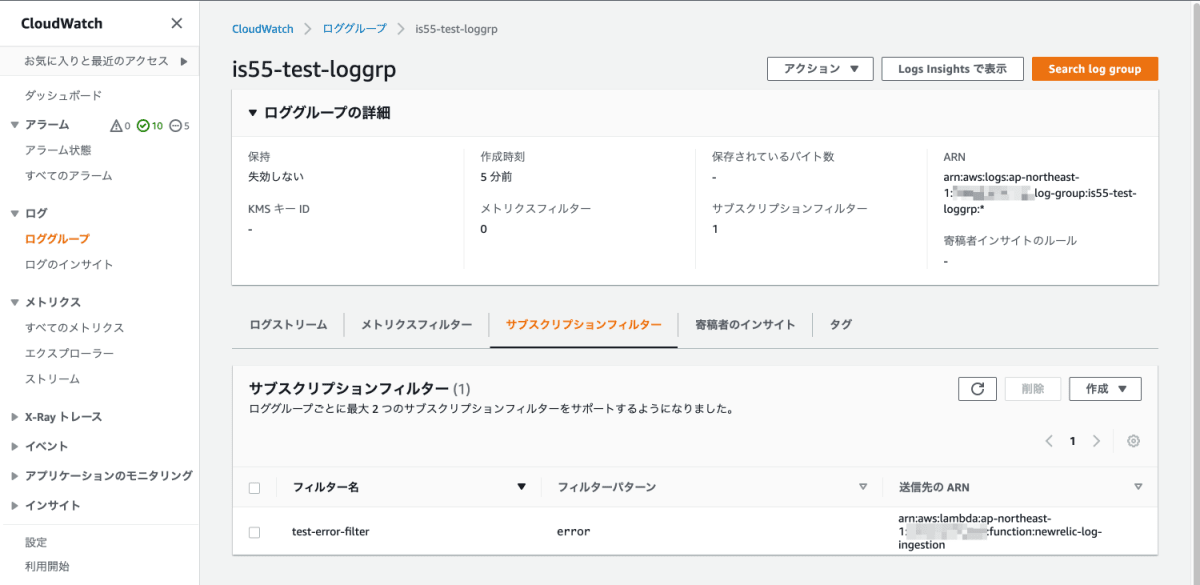This screenshot has height=585, width=1200.
Task: Click the test-error-filter filter name
Action: point(330,532)
